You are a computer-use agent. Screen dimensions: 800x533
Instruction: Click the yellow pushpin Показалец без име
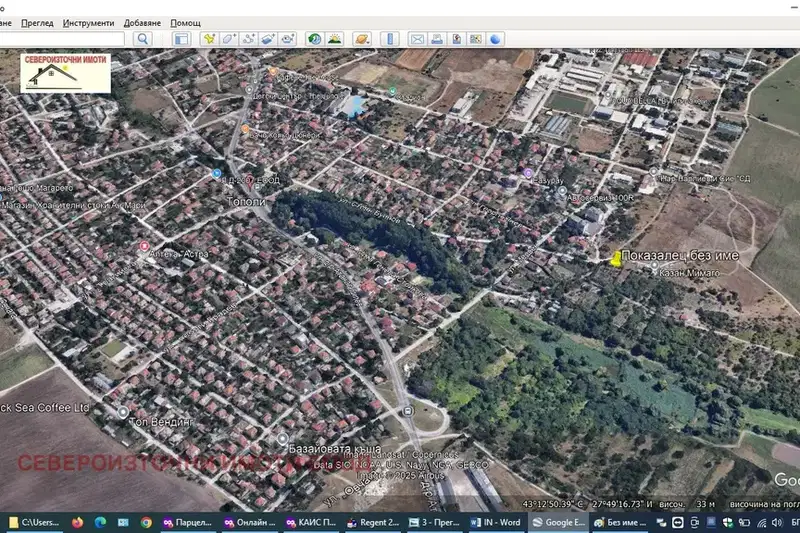[x=615, y=259]
